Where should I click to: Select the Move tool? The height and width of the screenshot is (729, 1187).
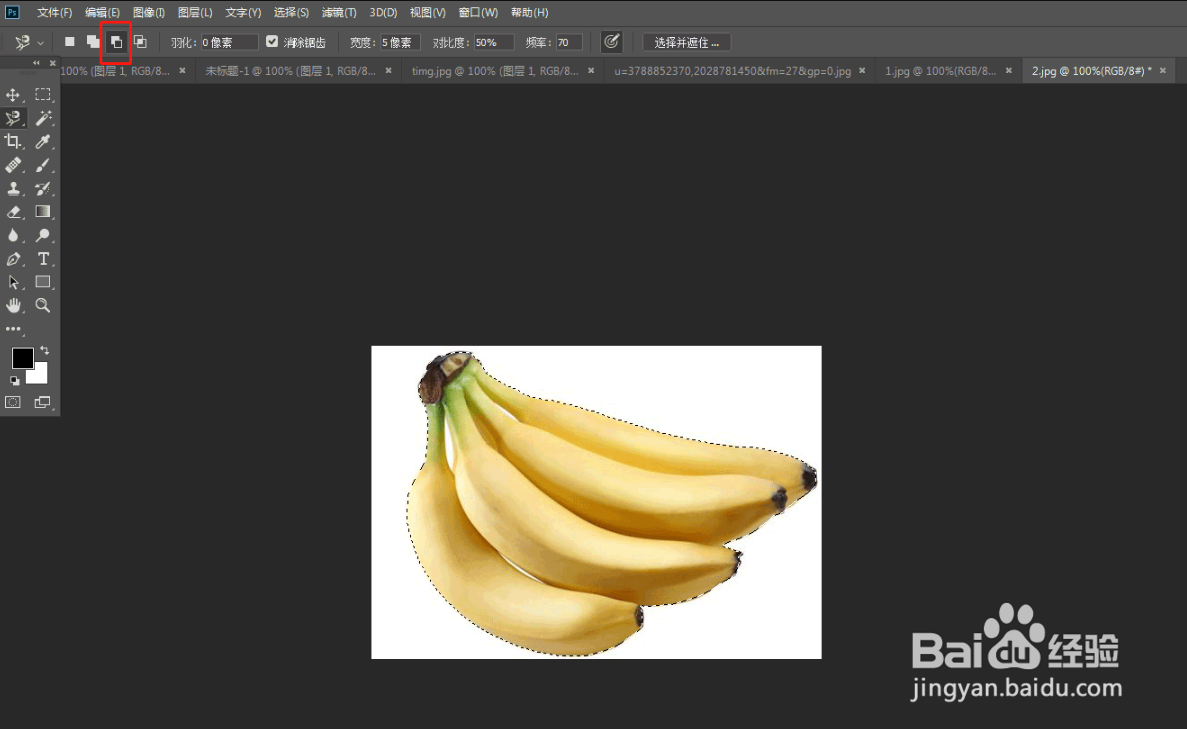tap(14, 95)
